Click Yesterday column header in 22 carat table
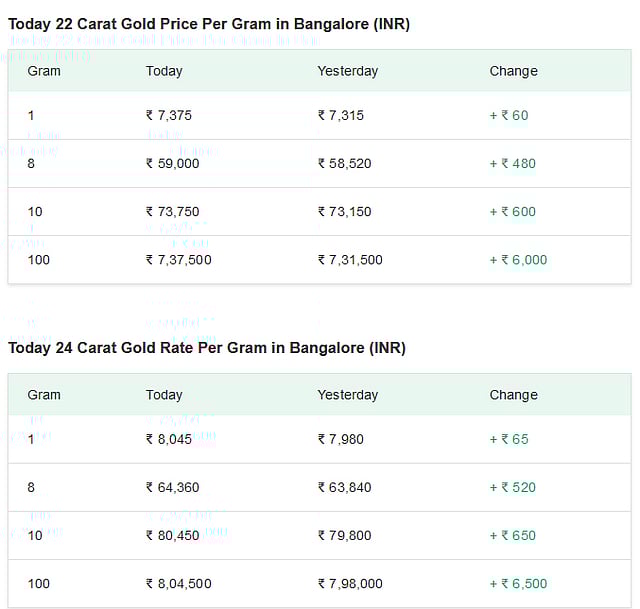Screen dimensions: 640x609 [348, 71]
